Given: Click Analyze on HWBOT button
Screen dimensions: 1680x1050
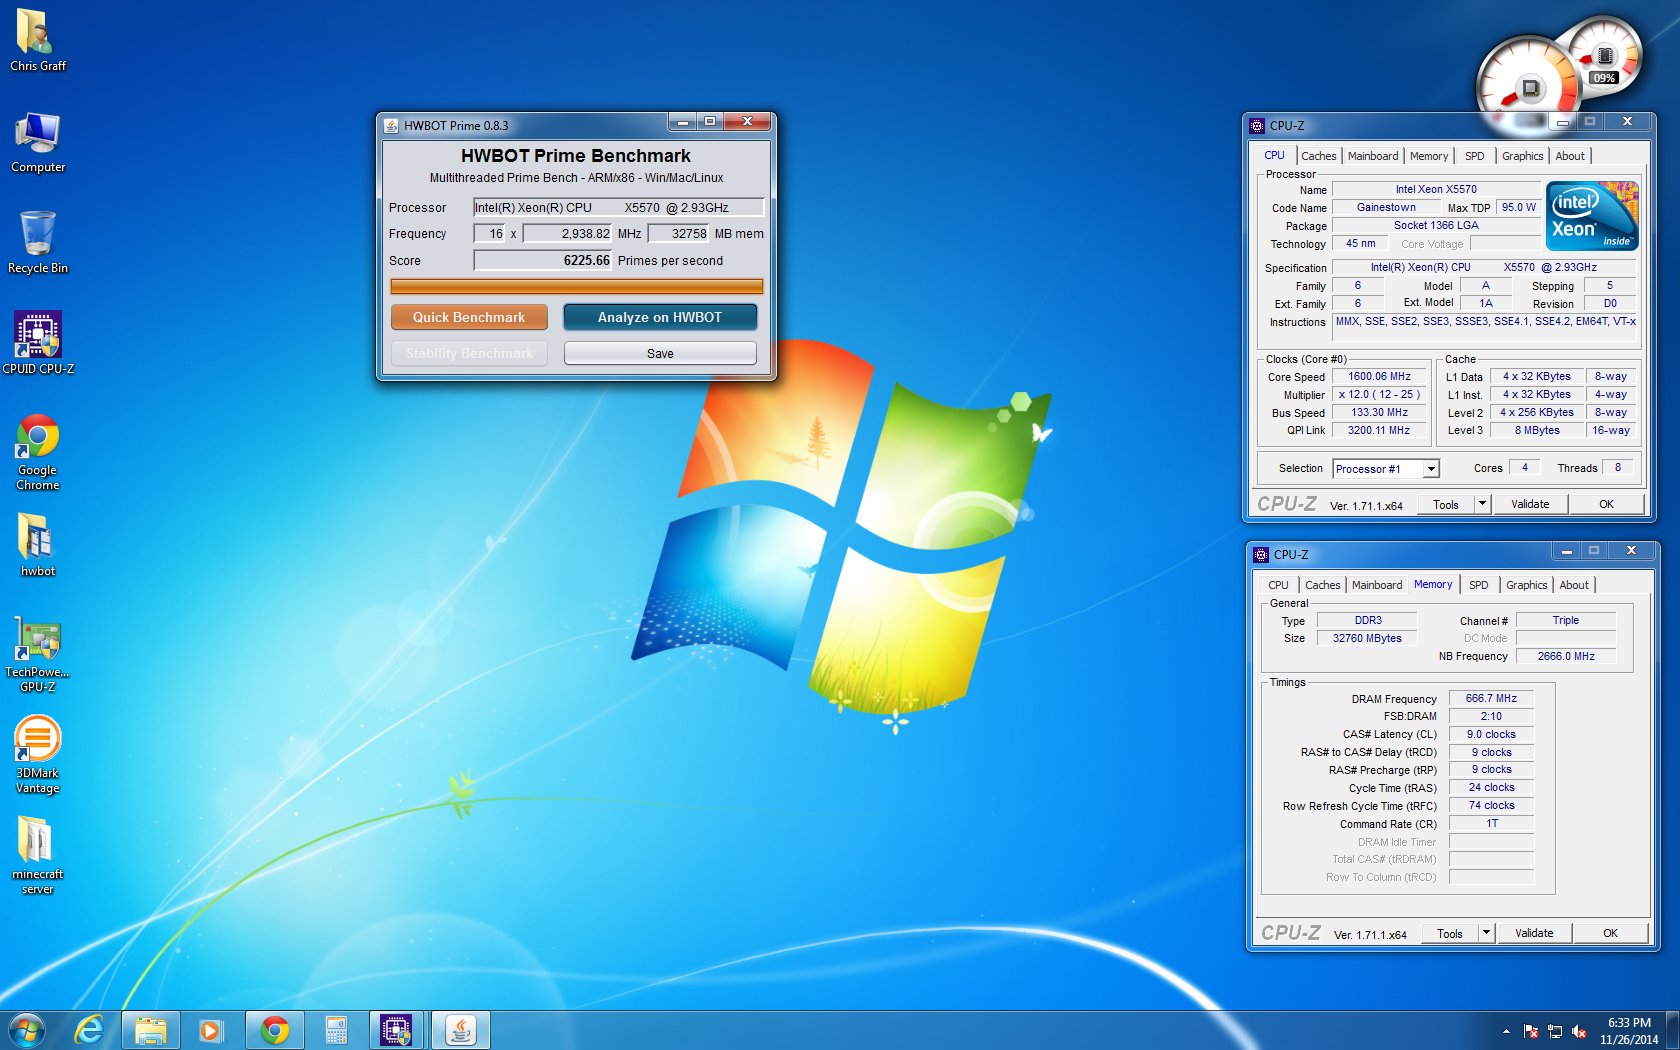Looking at the screenshot, I should [660, 317].
